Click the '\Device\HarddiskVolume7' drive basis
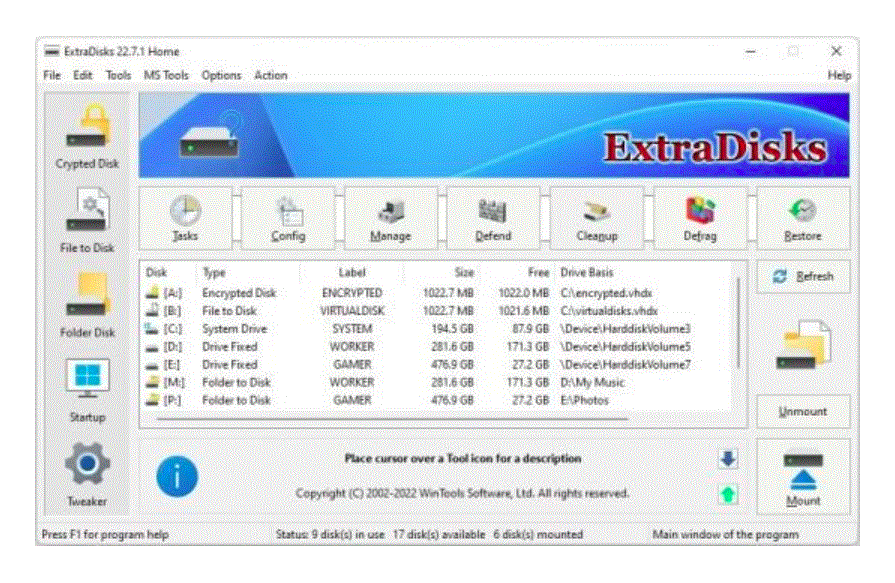This screenshot has width=895, height=583. click(x=626, y=364)
